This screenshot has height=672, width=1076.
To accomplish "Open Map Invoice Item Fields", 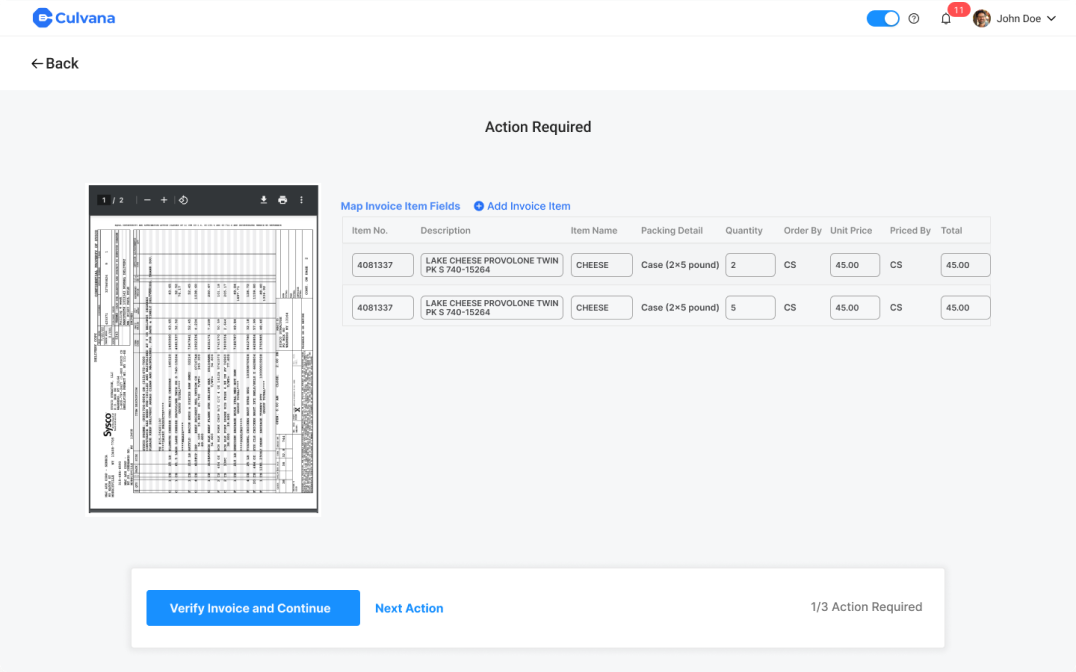I will pos(400,206).
